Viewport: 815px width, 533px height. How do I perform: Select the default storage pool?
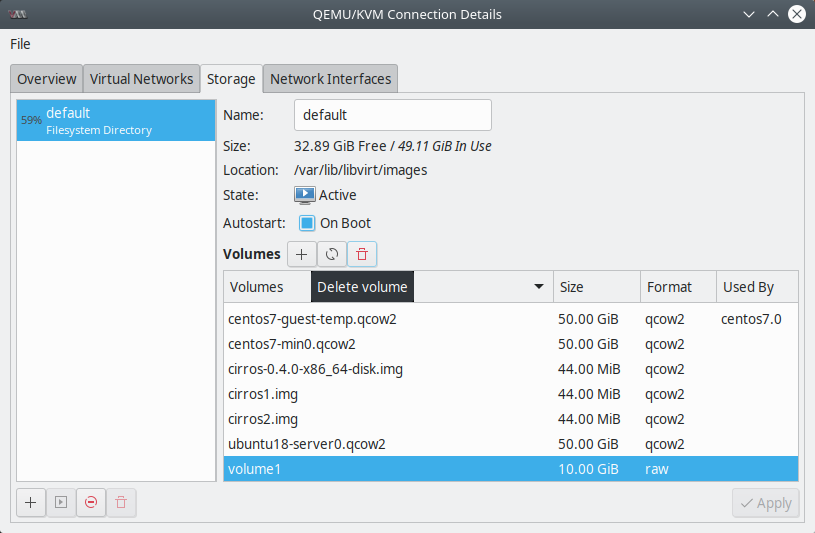tap(116, 121)
